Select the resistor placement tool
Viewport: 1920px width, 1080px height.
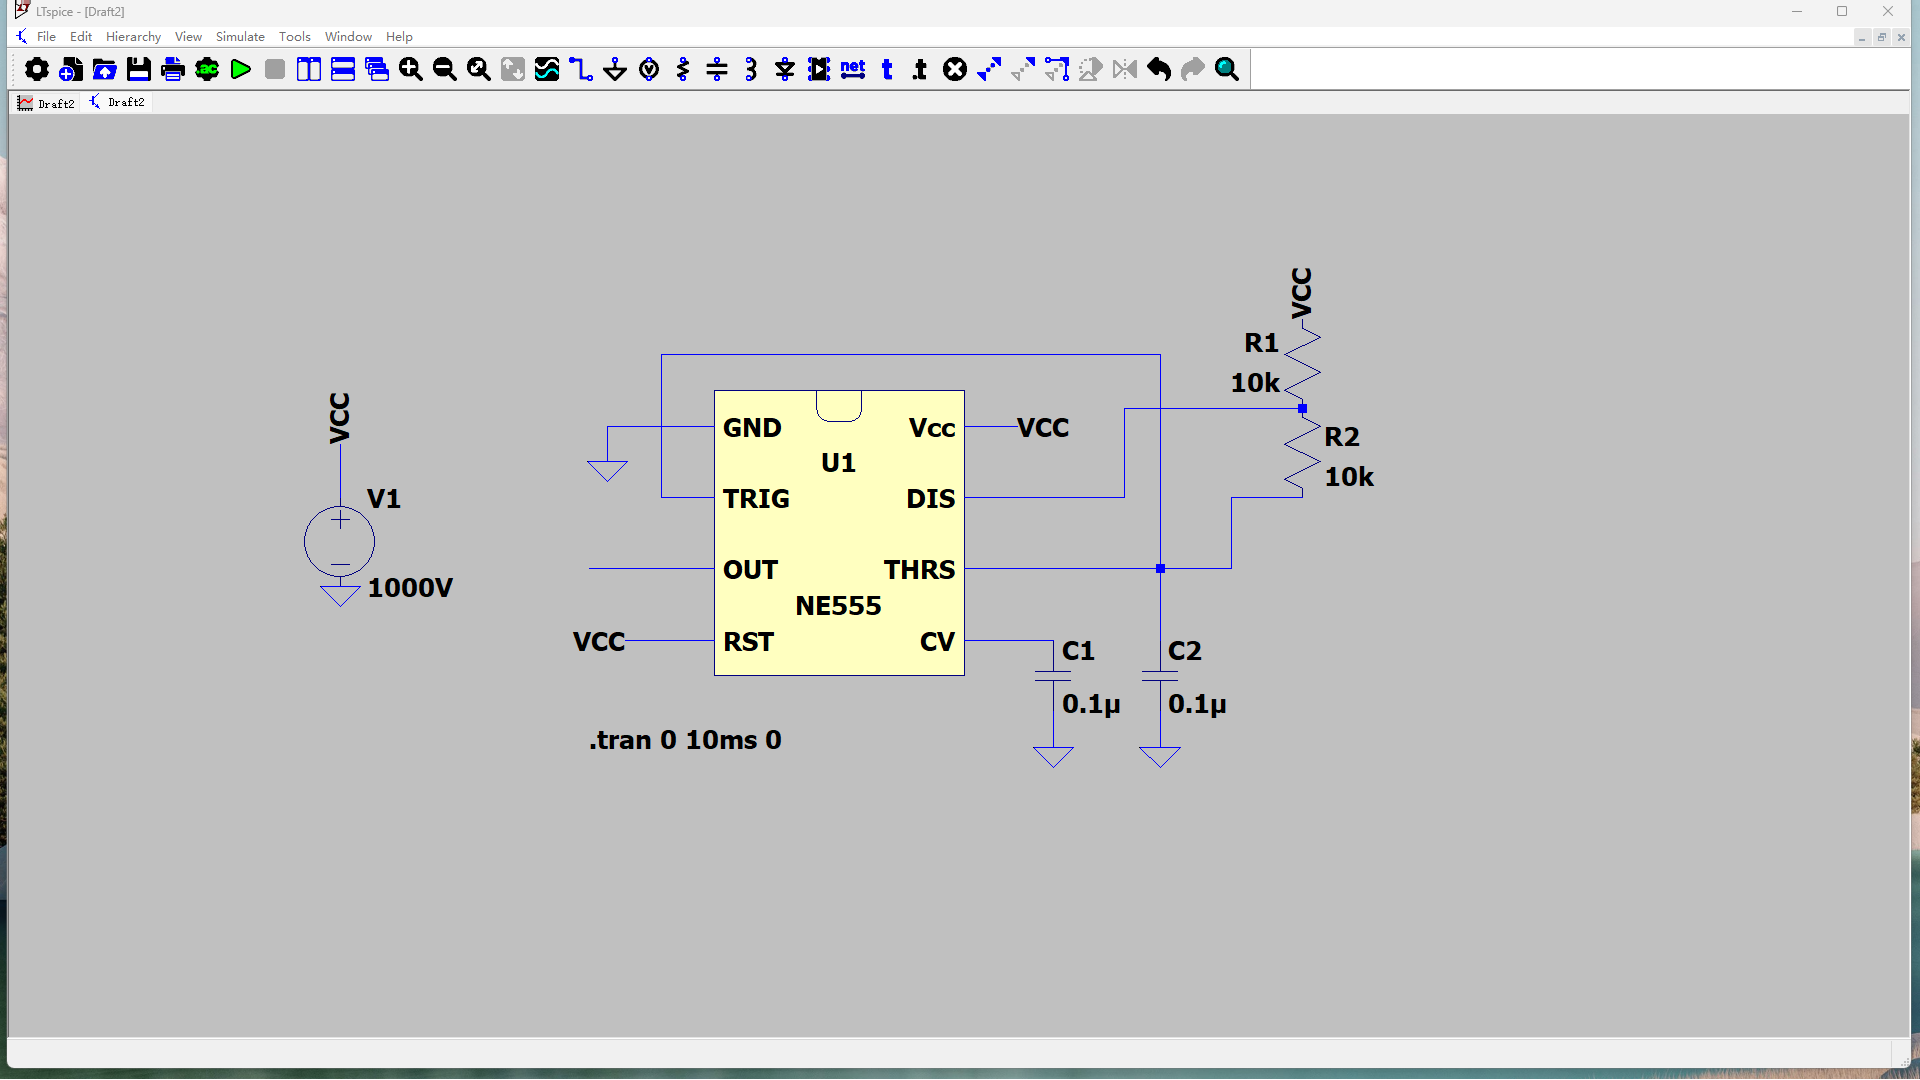coord(683,69)
